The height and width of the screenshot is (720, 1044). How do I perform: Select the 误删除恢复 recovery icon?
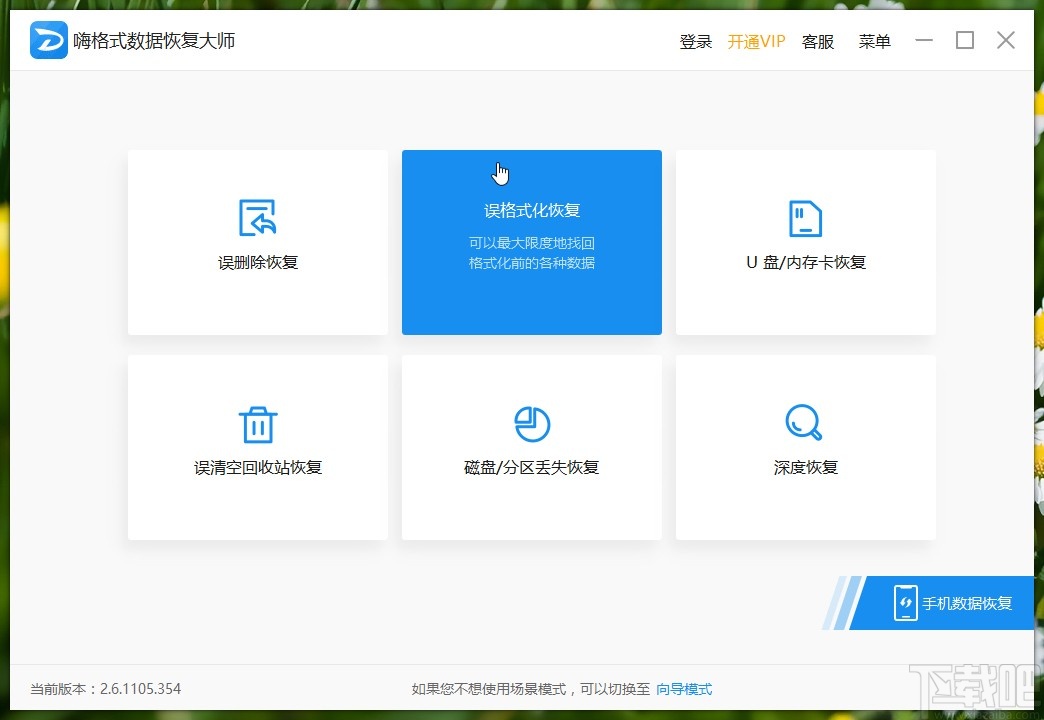(x=257, y=217)
